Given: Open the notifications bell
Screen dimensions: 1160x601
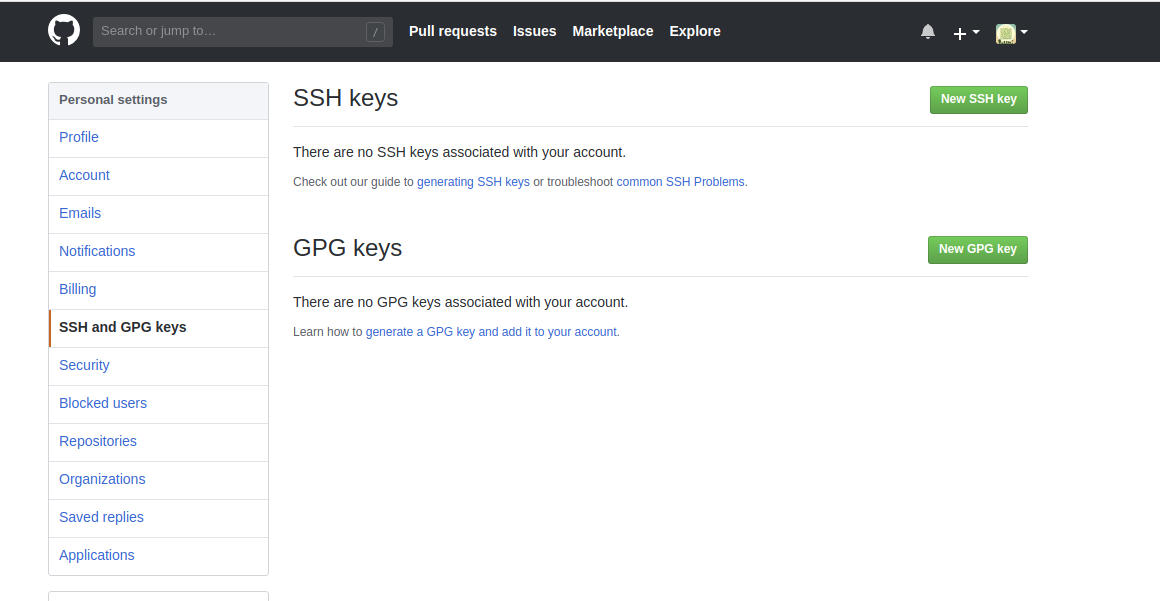Looking at the screenshot, I should pyautogui.click(x=928, y=32).
